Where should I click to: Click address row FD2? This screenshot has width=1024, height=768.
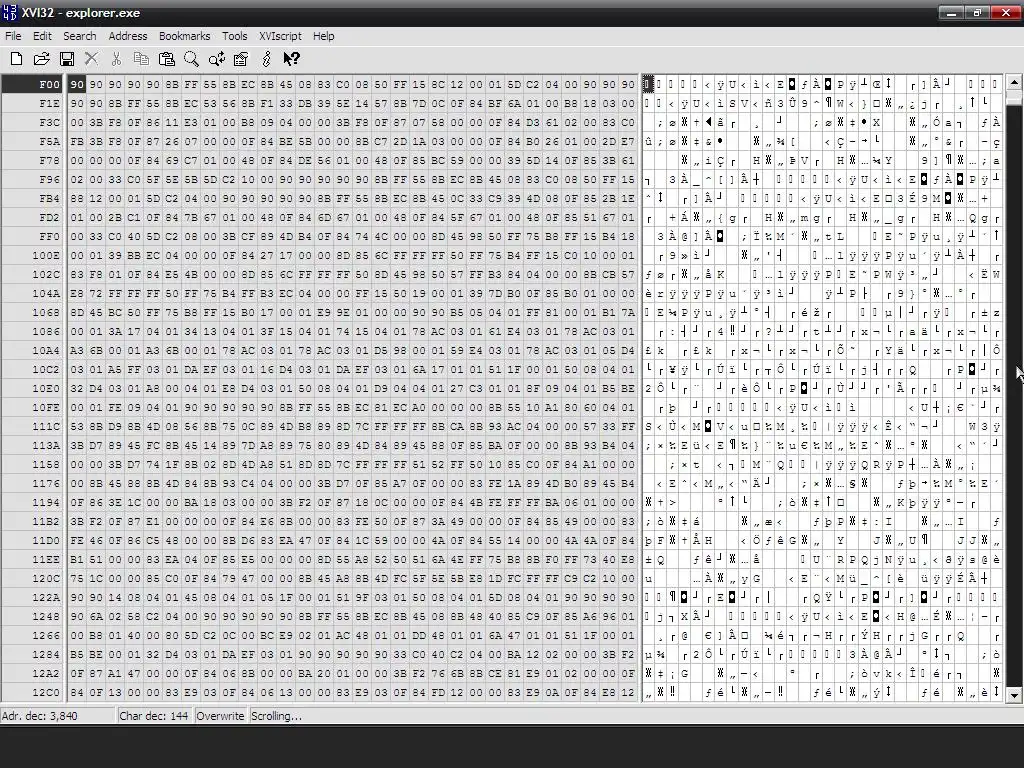coord(33,217)
